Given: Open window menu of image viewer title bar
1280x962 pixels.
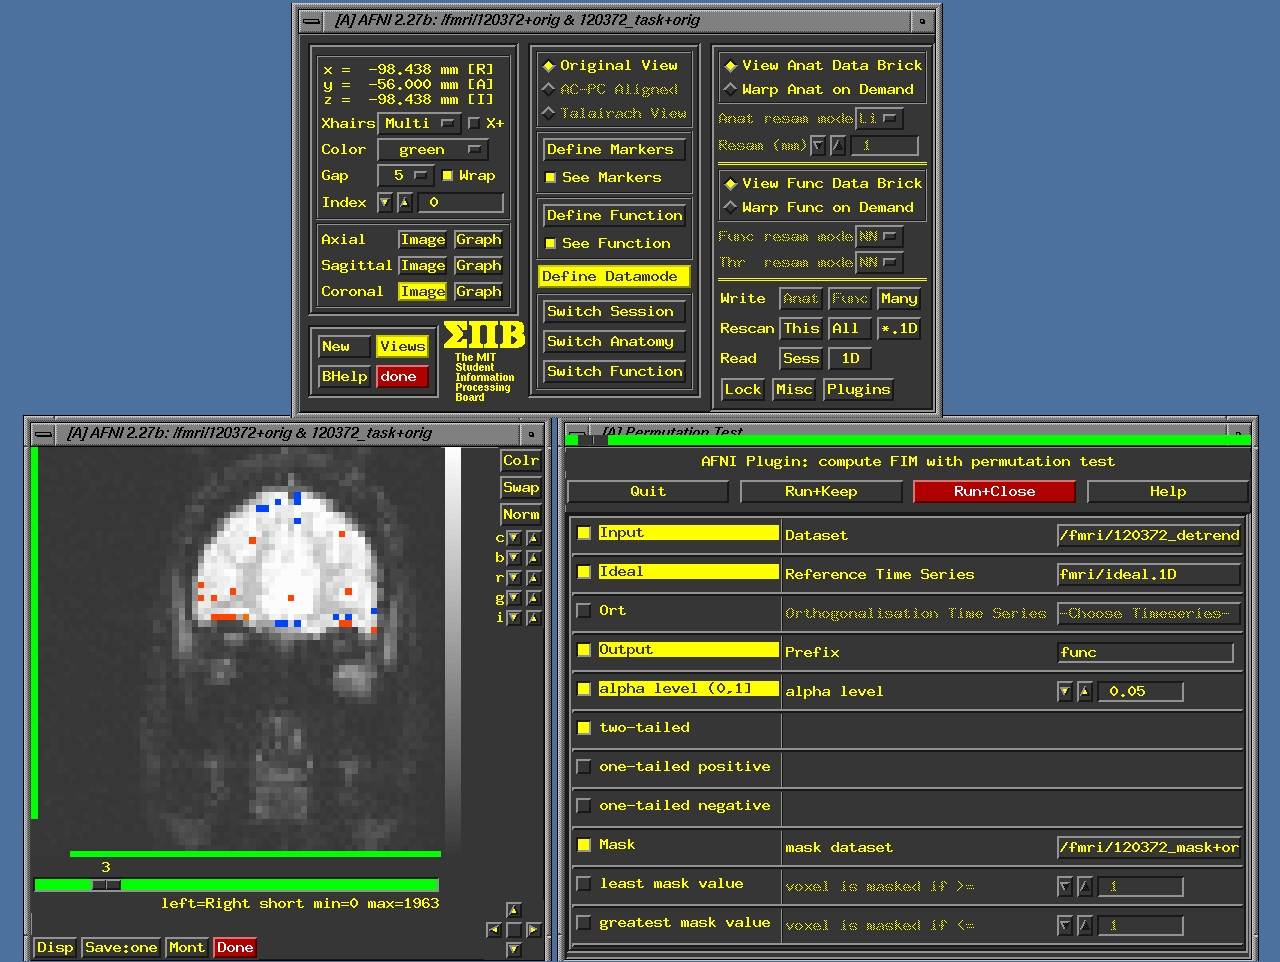Looking at the screenshot, I should coord(43,434).
